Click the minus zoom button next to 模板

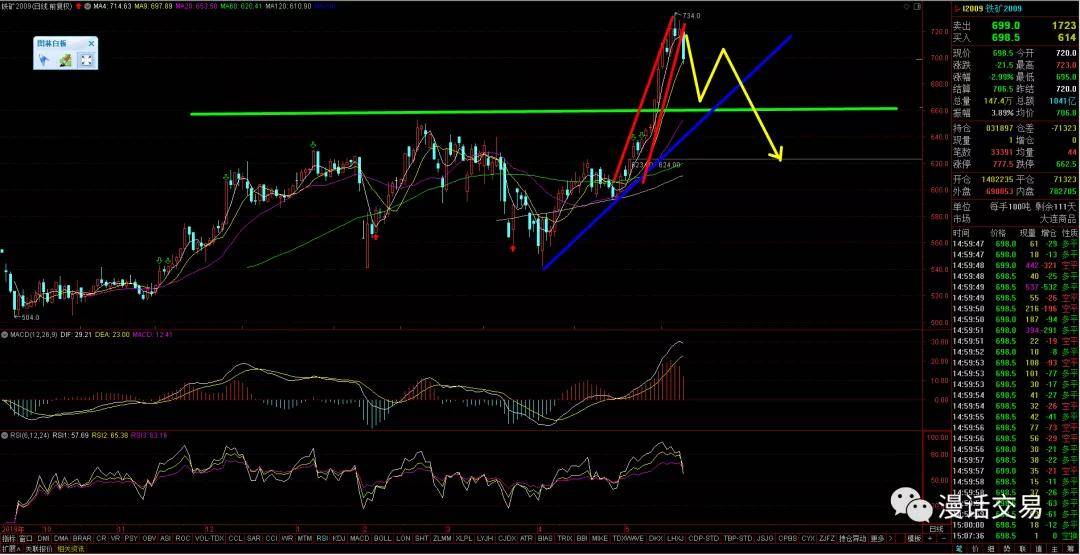pos(944,538)
